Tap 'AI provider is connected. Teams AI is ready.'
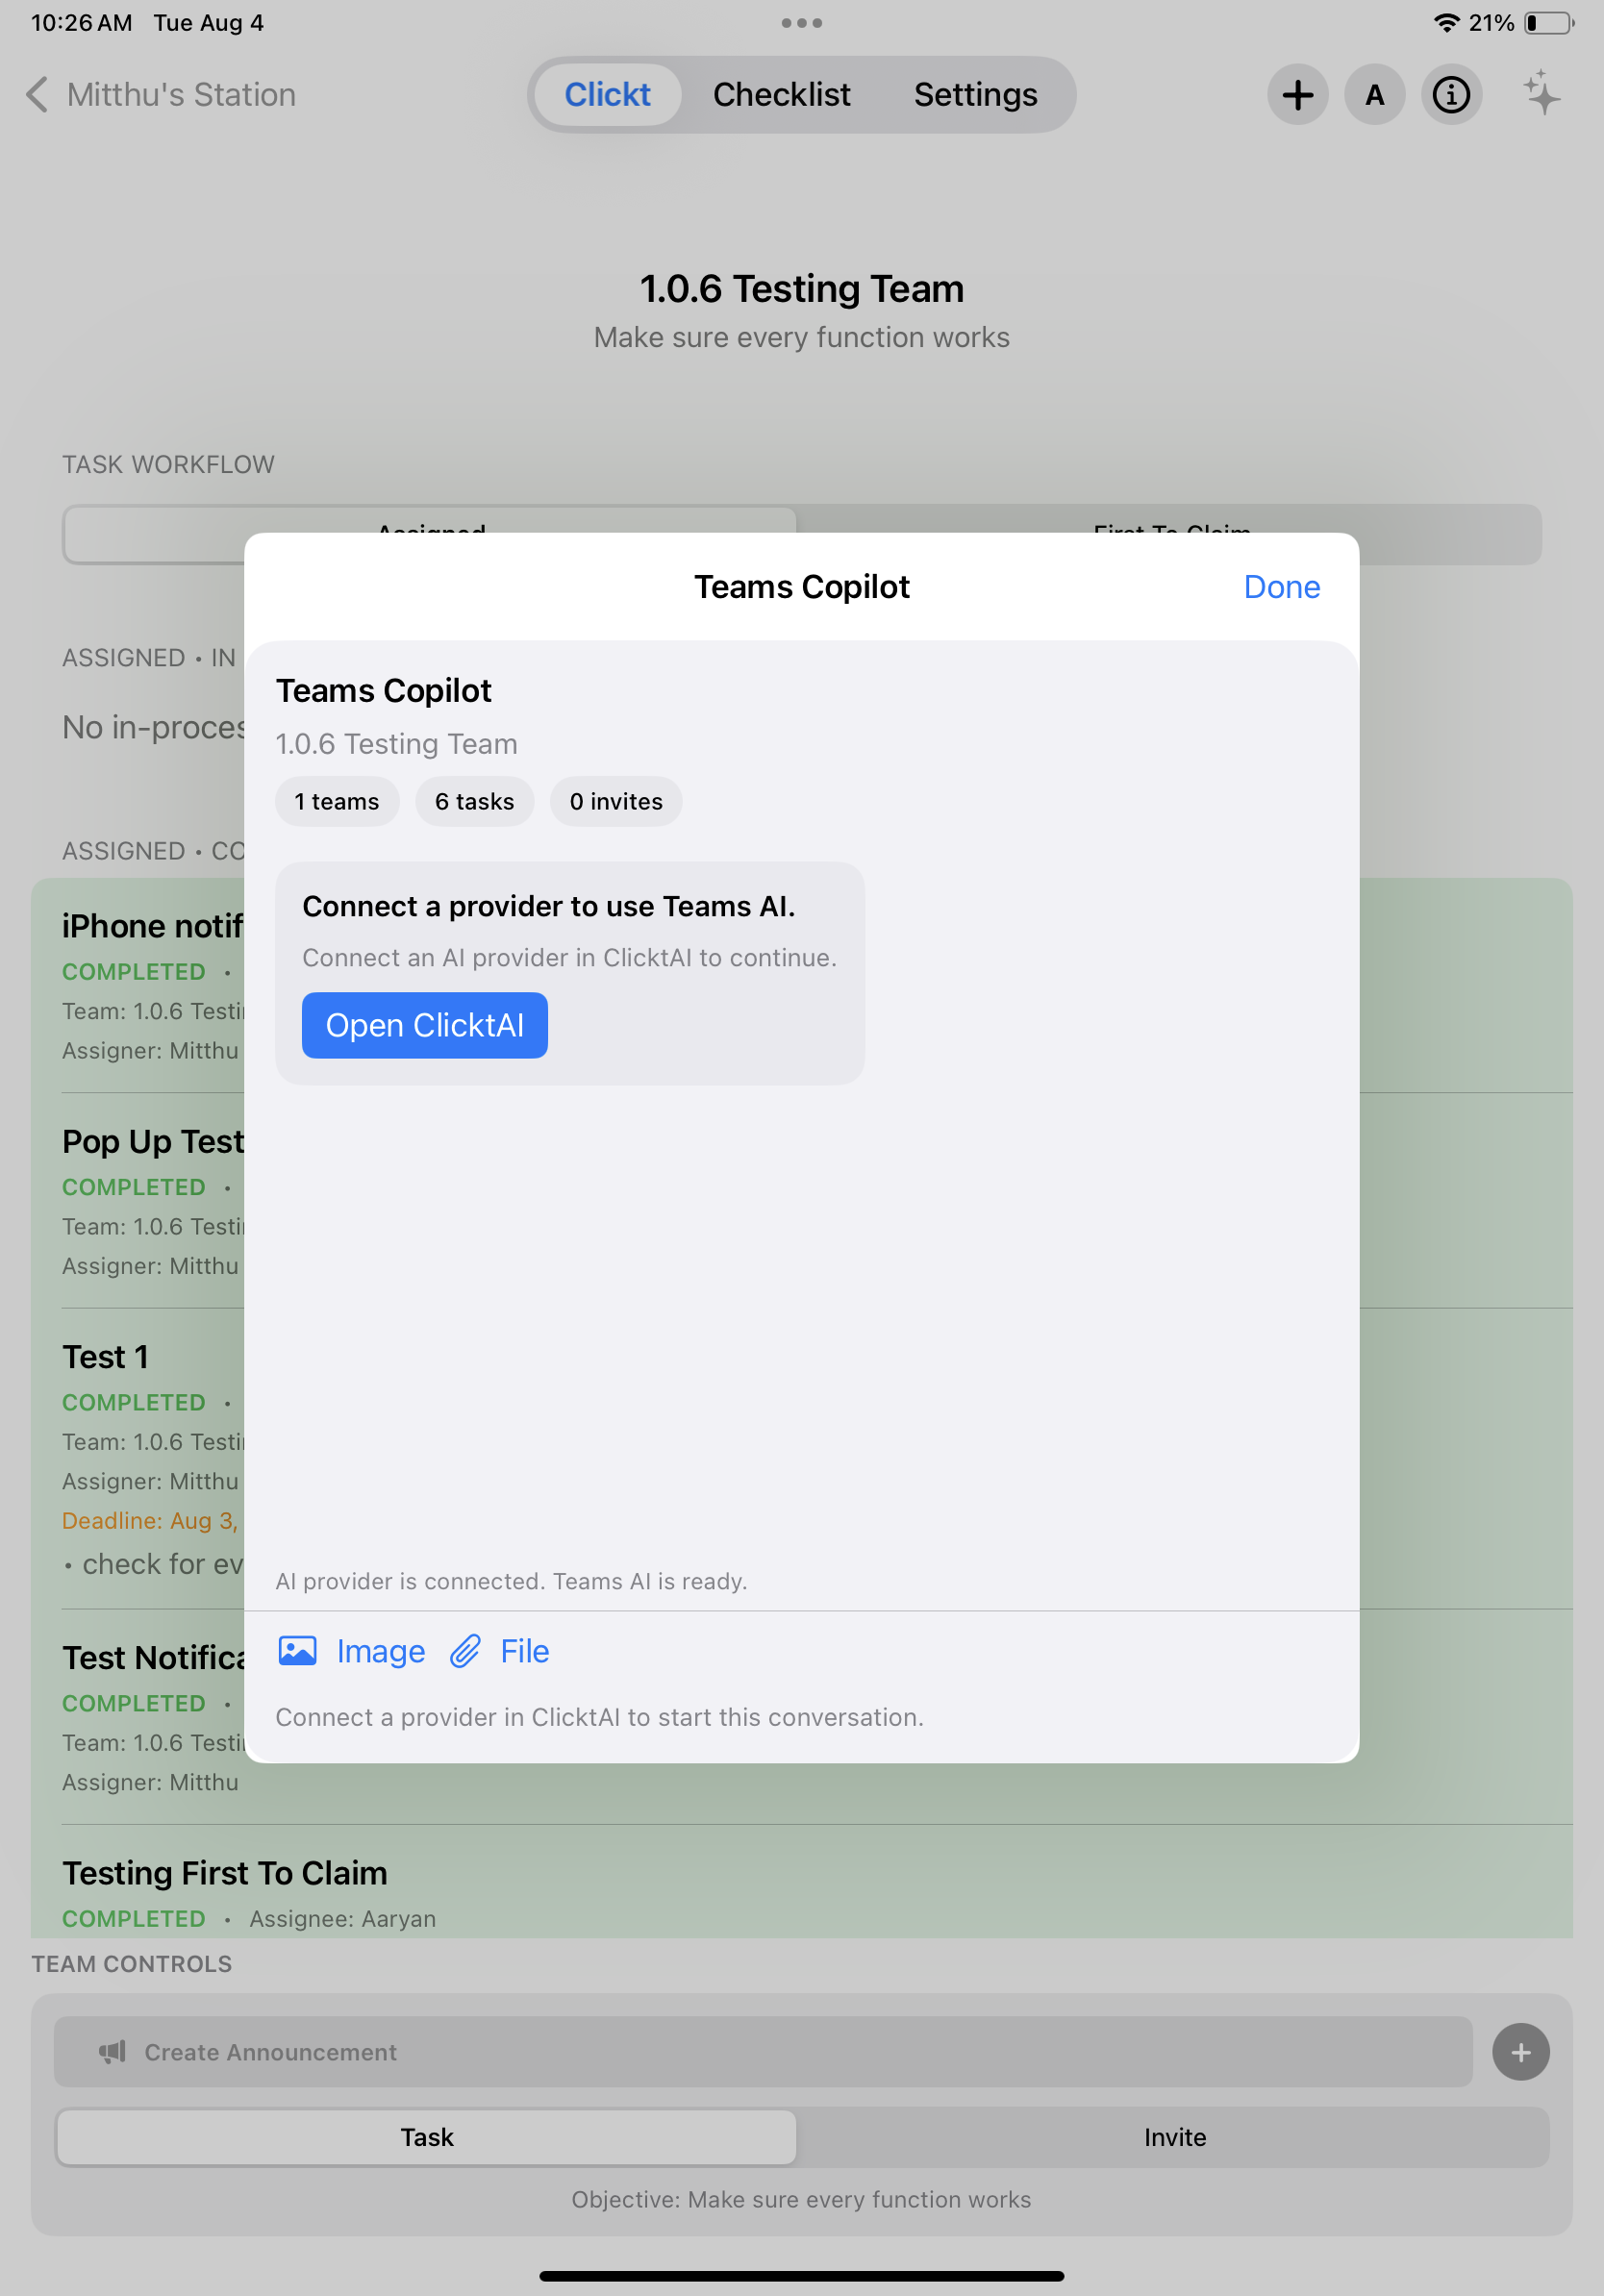 coord(511,1581)
